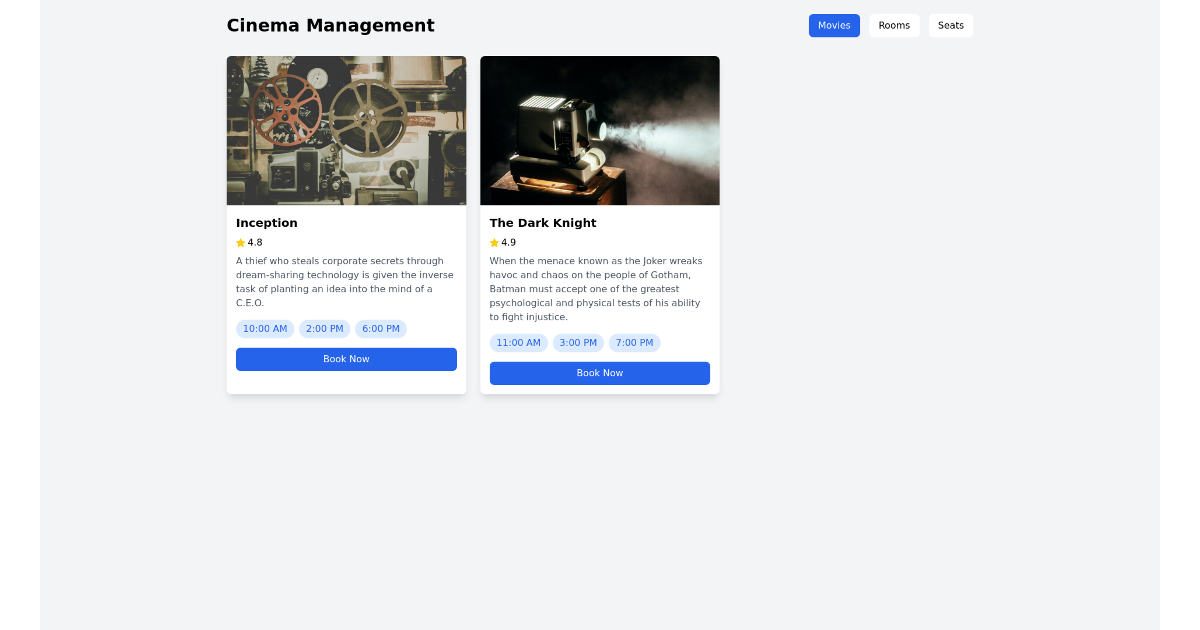Click The Dark Knight movie title
The width and height of the screenshot is (1200, 630).
click(x=542, y=222)
